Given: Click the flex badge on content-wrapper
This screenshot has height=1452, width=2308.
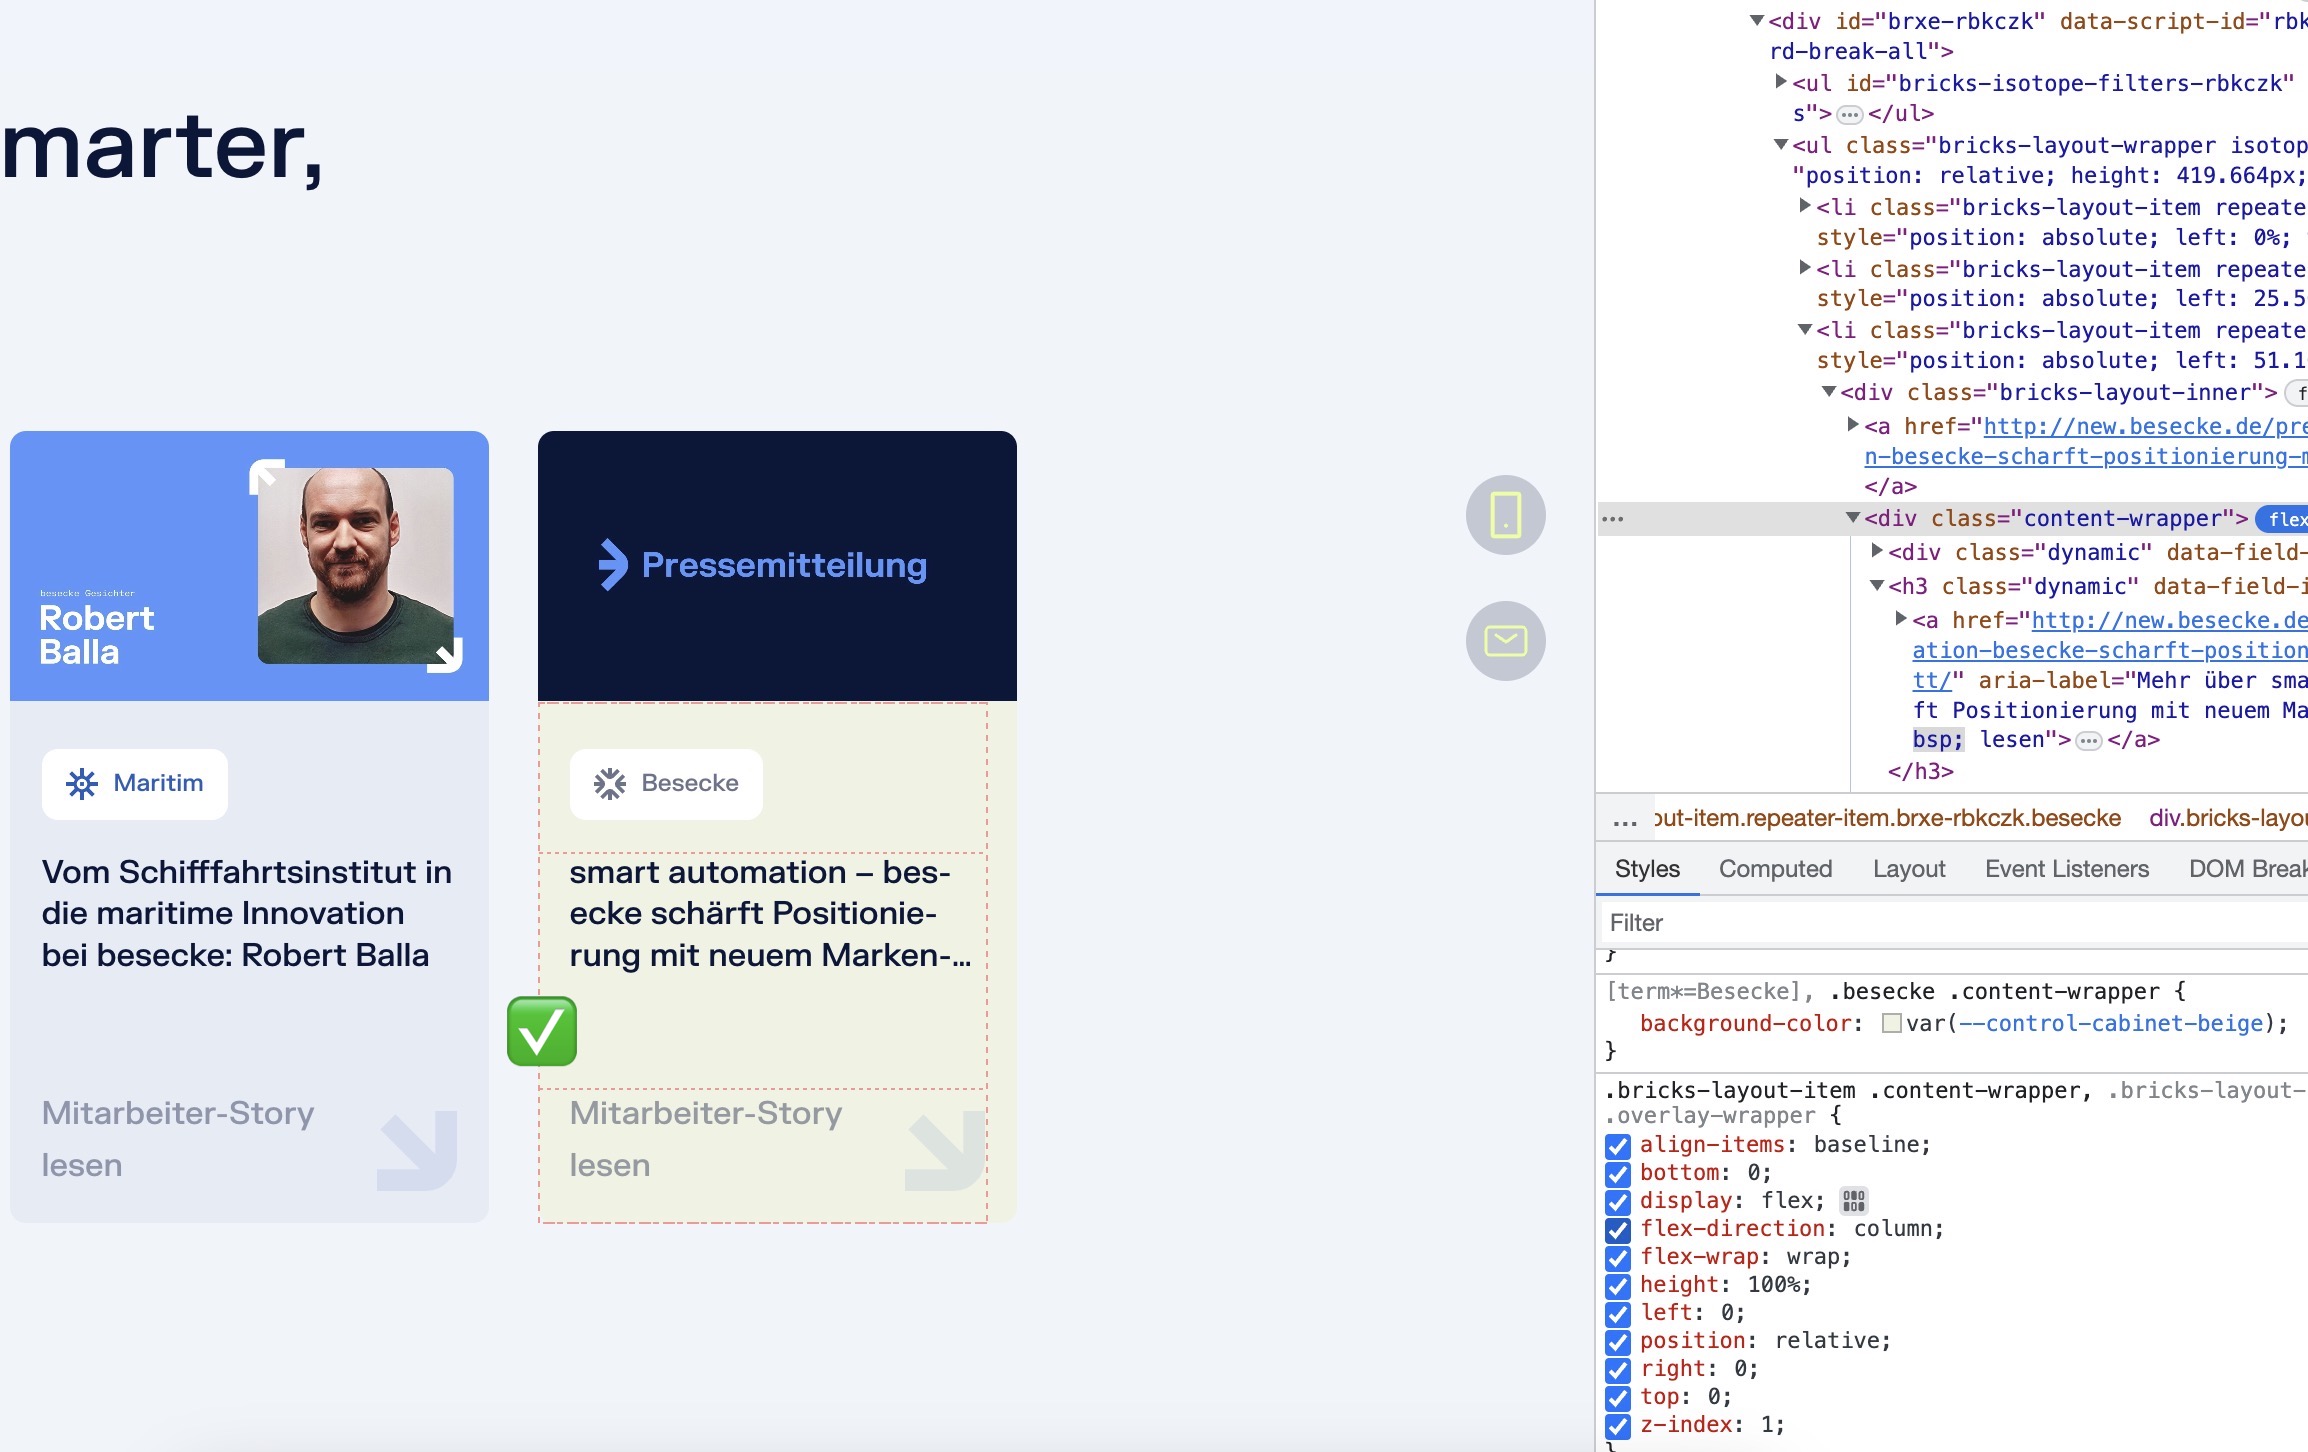Looking at the screenshot, I should (2285, 519).
